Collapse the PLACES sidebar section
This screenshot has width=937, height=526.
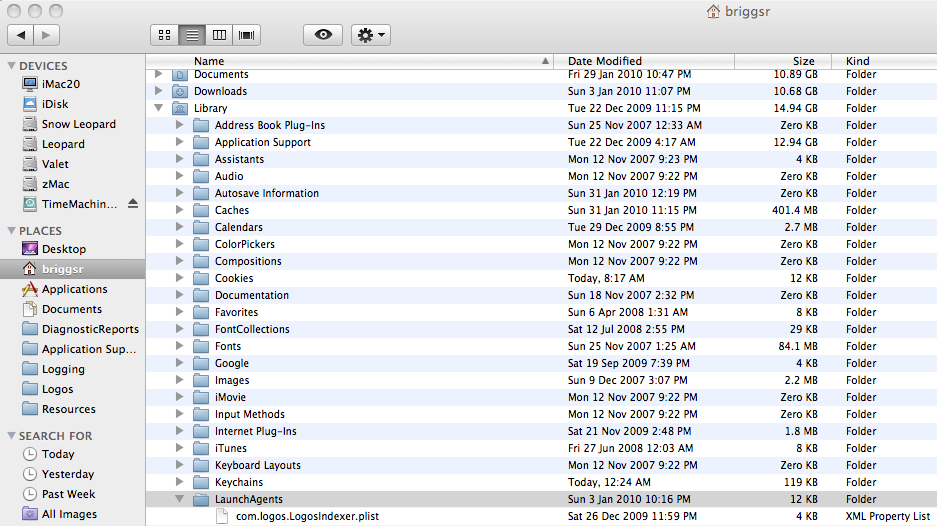coord(11,230)
